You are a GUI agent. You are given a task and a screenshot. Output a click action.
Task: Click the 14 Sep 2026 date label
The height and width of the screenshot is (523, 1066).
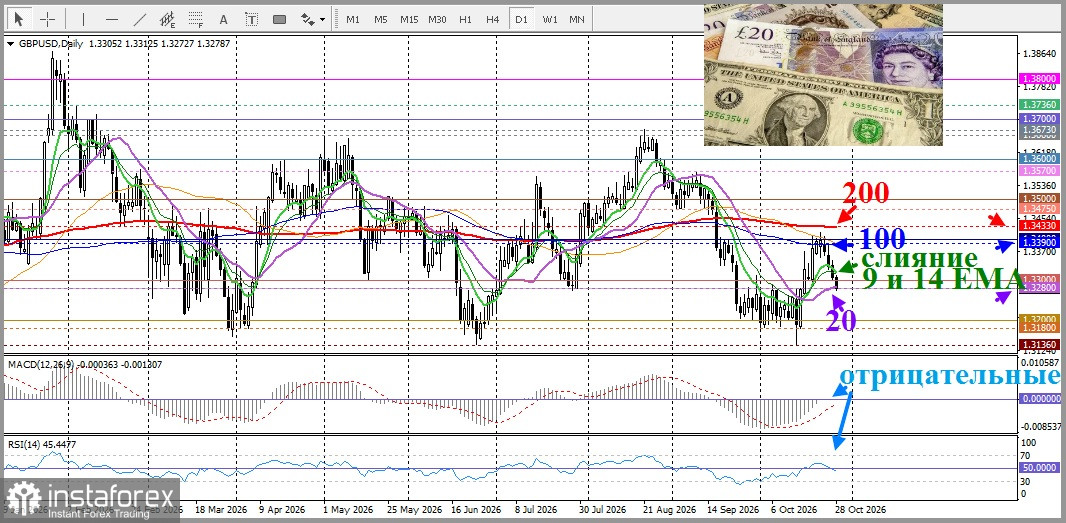pos(733,509)
